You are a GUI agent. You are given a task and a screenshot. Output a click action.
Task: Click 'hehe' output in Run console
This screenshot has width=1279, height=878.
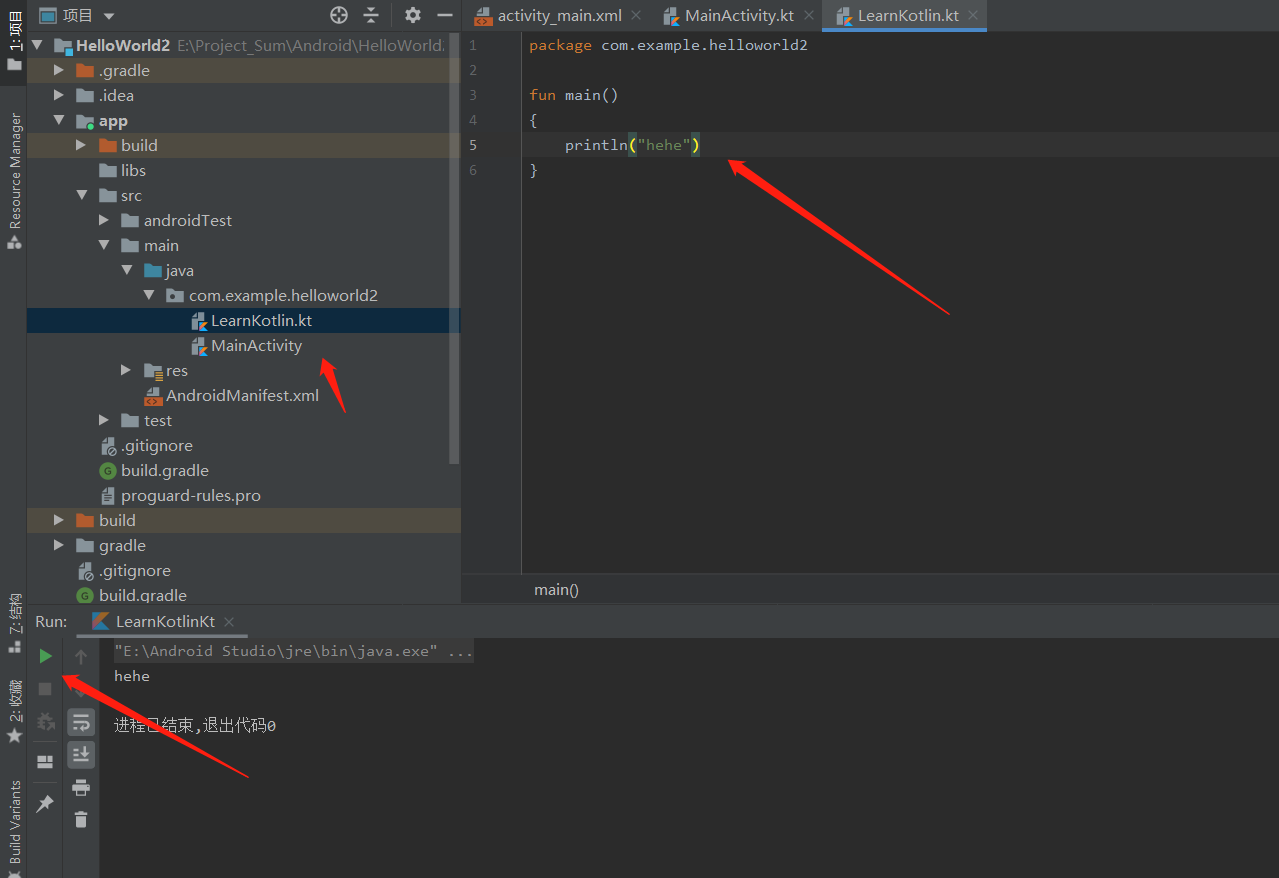132,676
